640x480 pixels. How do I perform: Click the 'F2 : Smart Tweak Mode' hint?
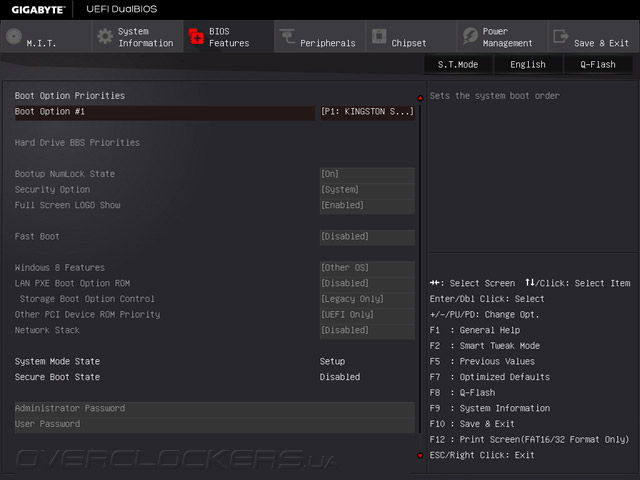click(484, 346)
